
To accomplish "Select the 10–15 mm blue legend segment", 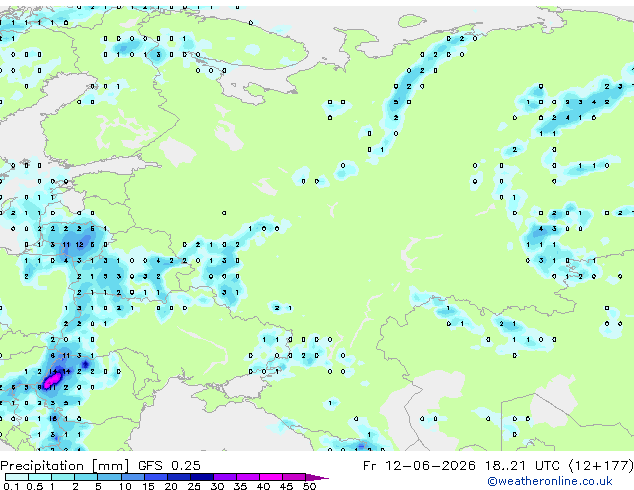I will (132, 477).
